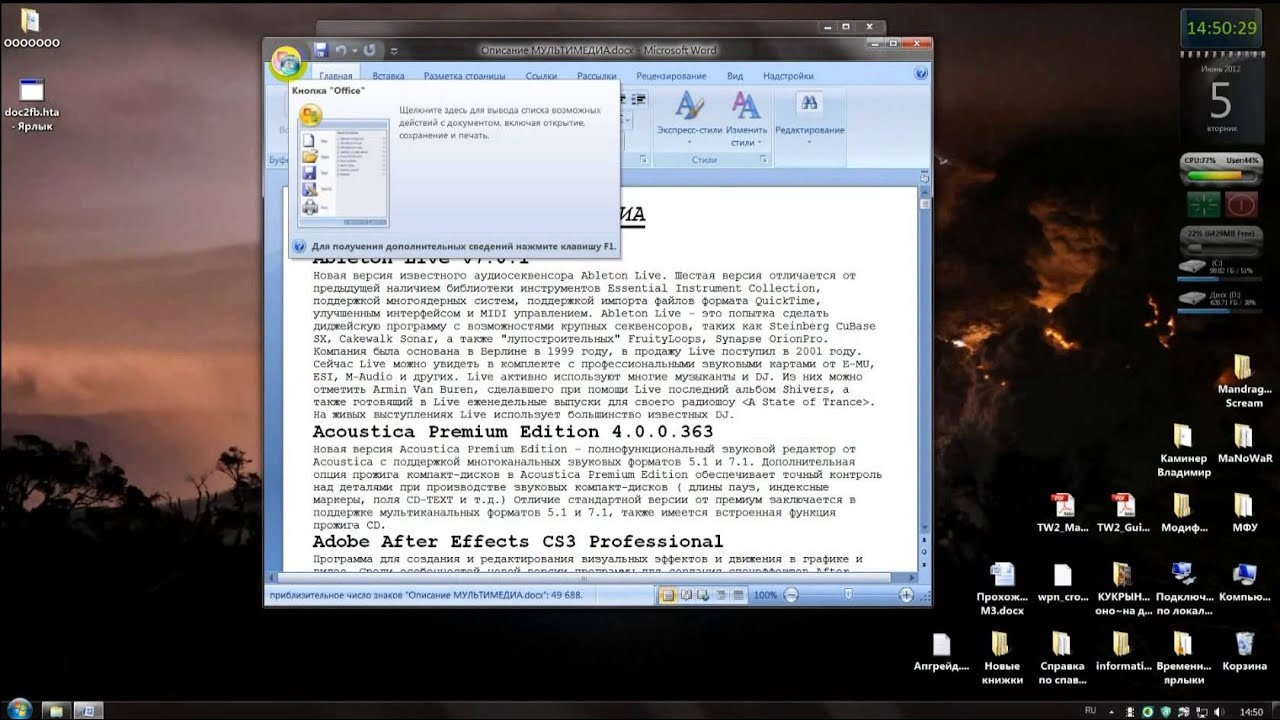Open the round Office button menu
Viewport: 1280px width, 720px height.
(x=286, y=63)
